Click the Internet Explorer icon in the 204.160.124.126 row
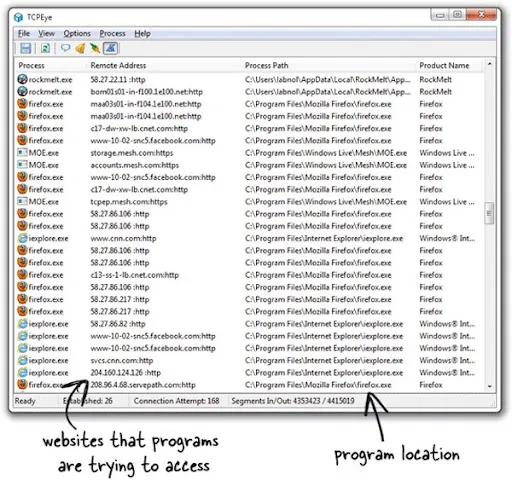 point(22,372)
